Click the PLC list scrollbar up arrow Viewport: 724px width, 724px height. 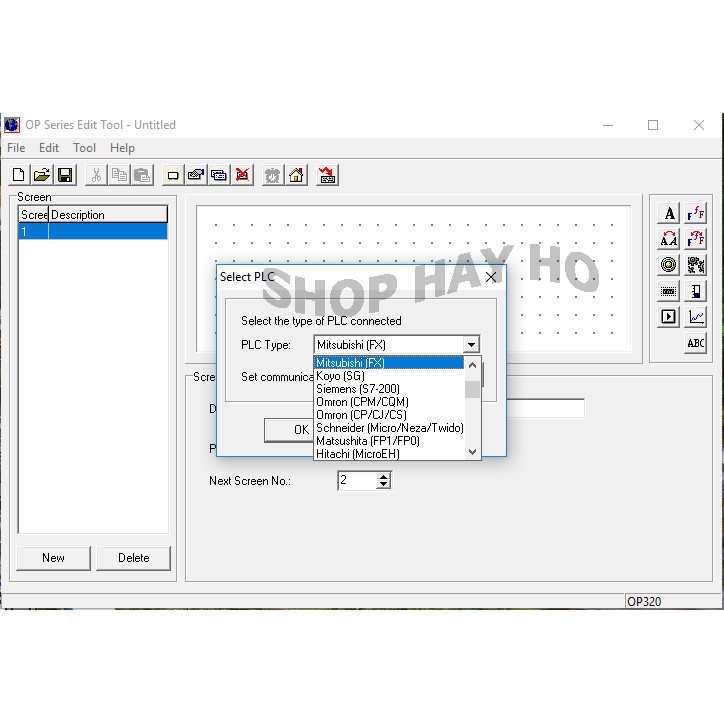click(x=472, y=365)
